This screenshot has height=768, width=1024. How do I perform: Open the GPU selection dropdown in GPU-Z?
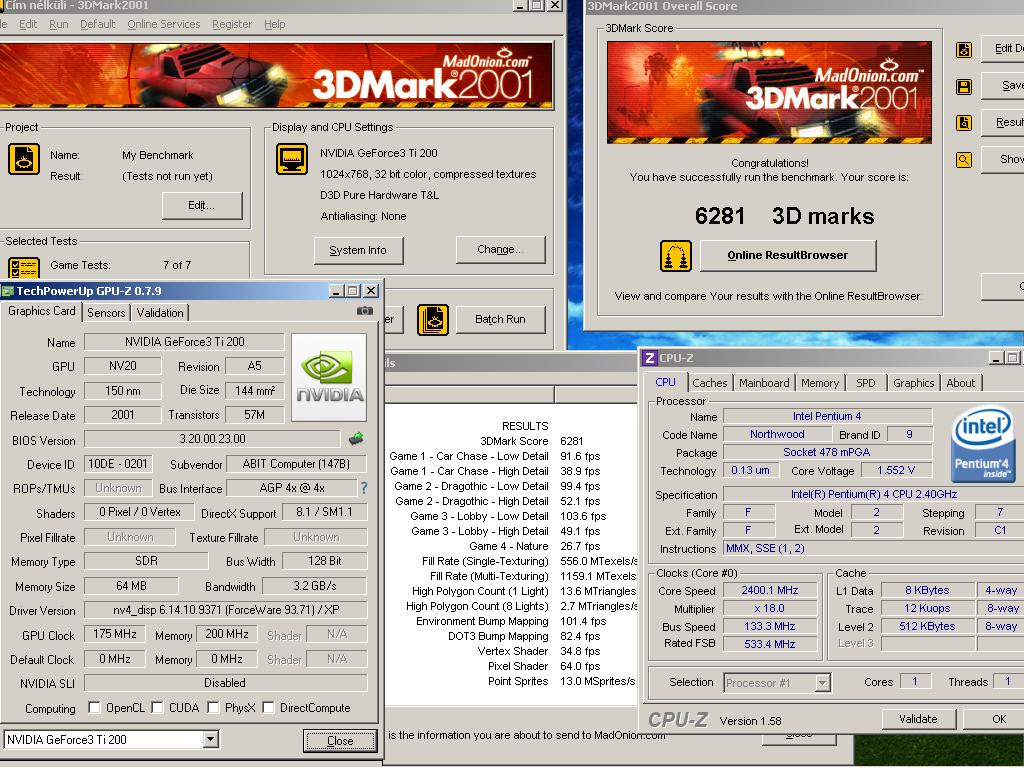pos(210,739)
